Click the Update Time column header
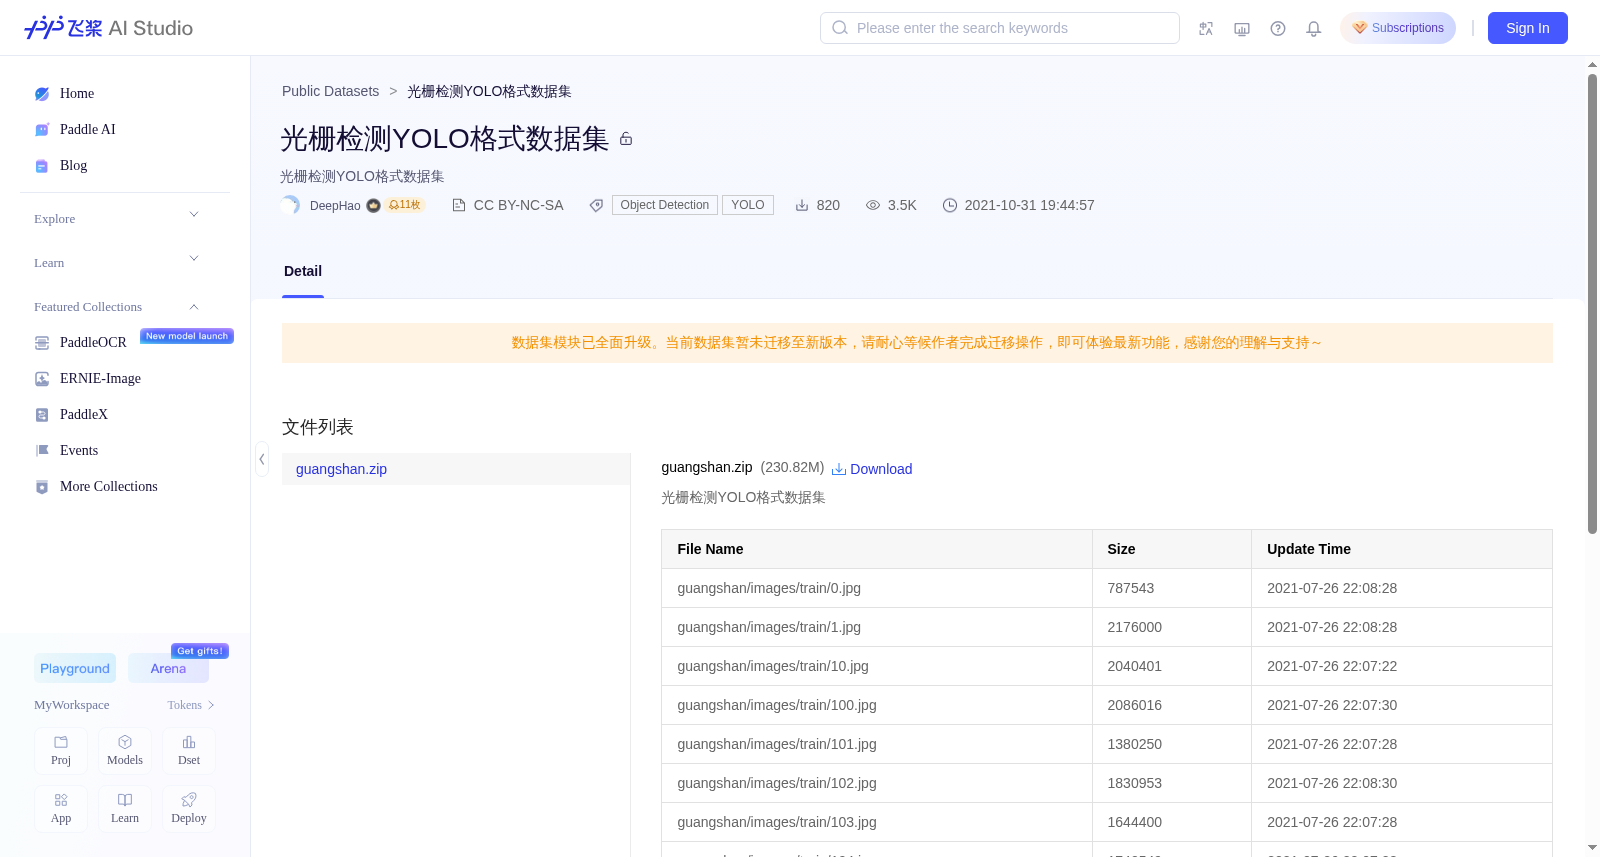Screen dimensions: 1600x857 tap(1402, 549)
